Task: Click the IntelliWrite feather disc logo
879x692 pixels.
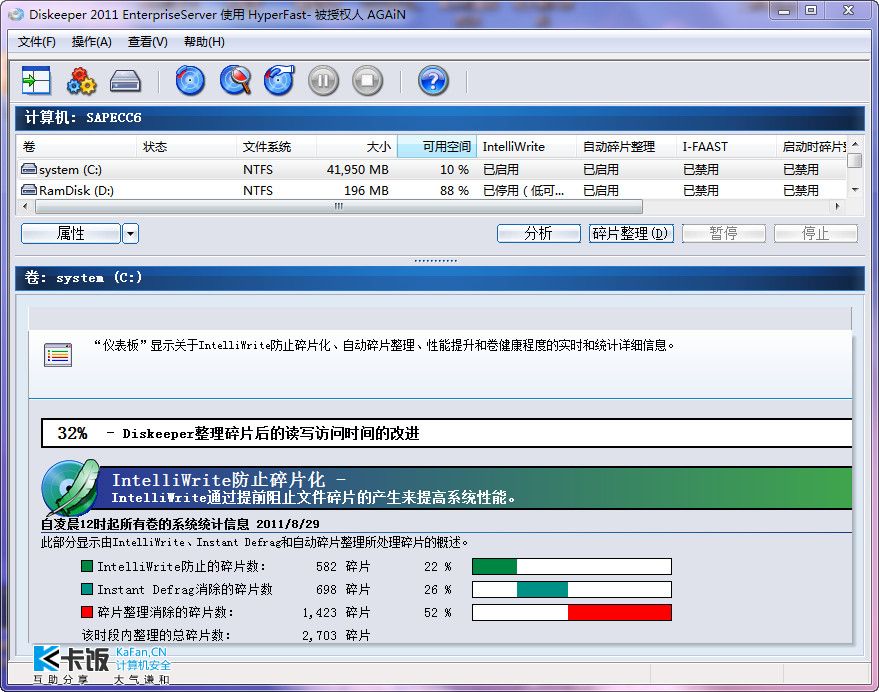Action: [x=70, y=488]
